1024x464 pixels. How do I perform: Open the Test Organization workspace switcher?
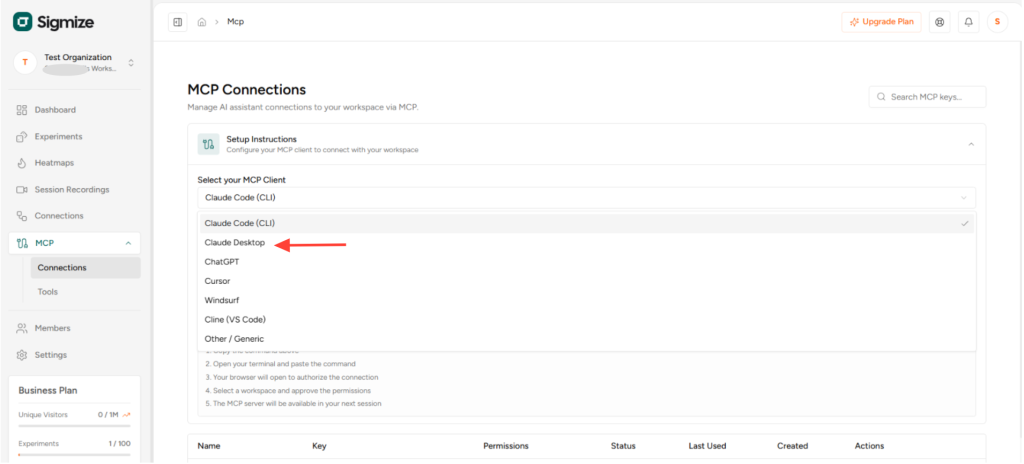click(x=131, y=63)
